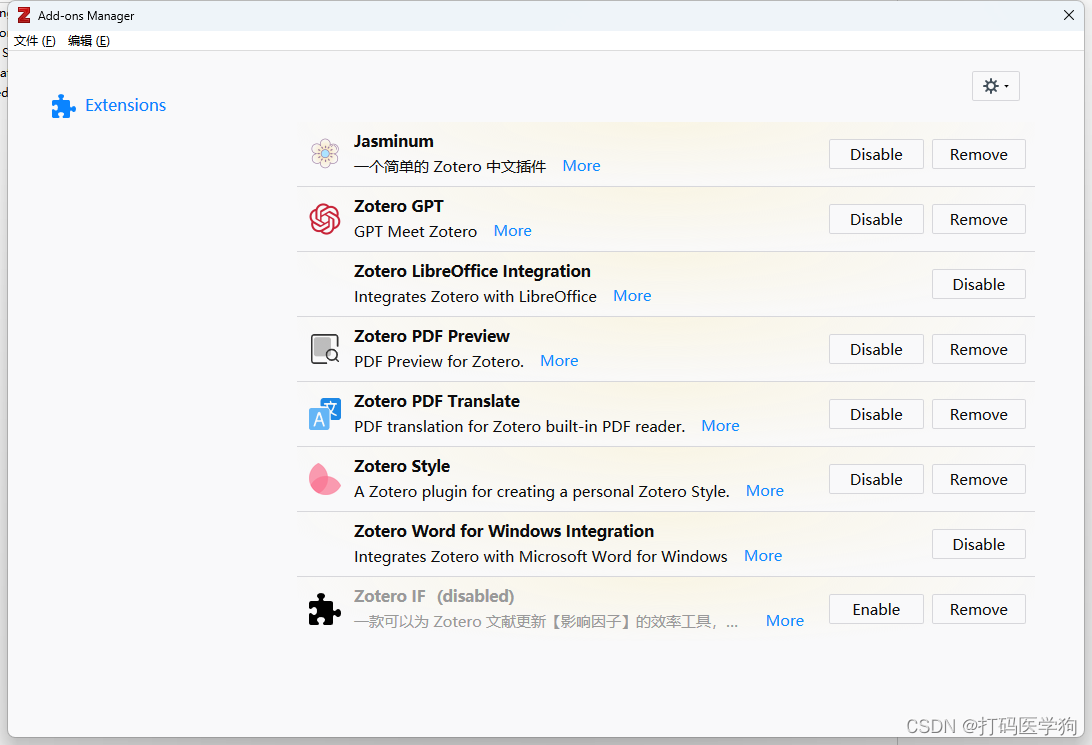This screenshot has width=1092, height=745.
Task: Open More link for Zotero IF
Action: point(785,620)
